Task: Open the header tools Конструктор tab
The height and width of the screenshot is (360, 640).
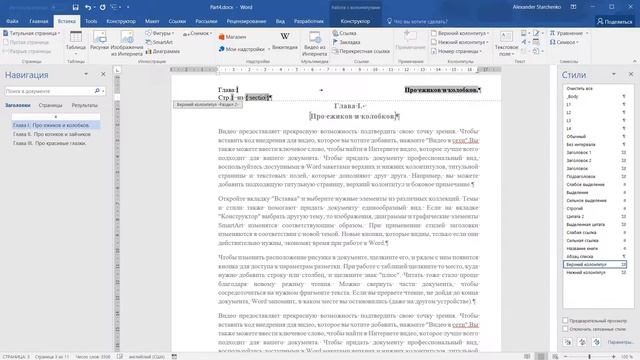Action: pyautogui.click(x=355, y=21)
